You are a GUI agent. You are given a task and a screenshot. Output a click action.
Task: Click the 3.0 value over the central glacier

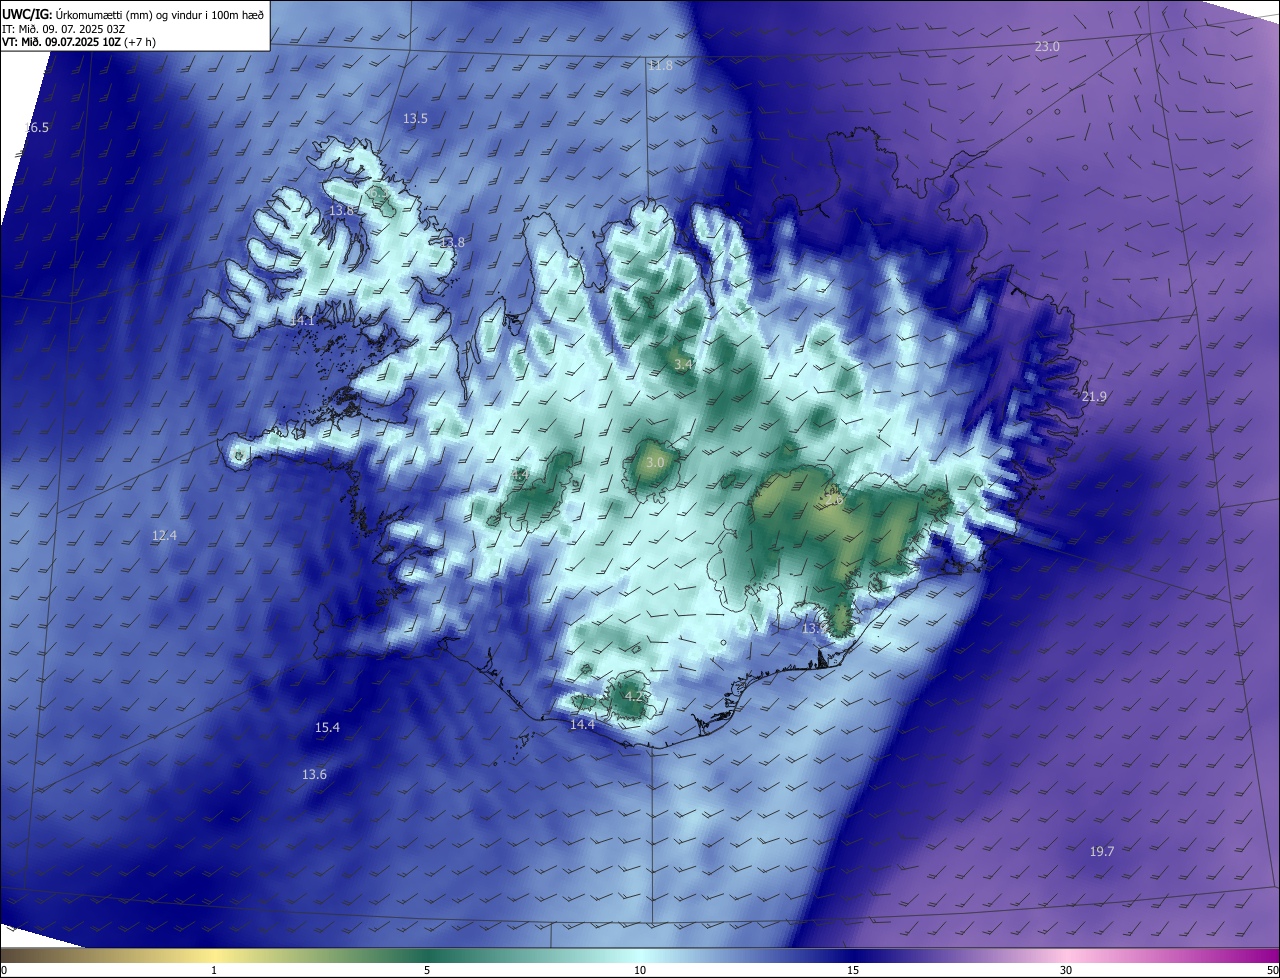pyautogui.click(x=655, y=463)
